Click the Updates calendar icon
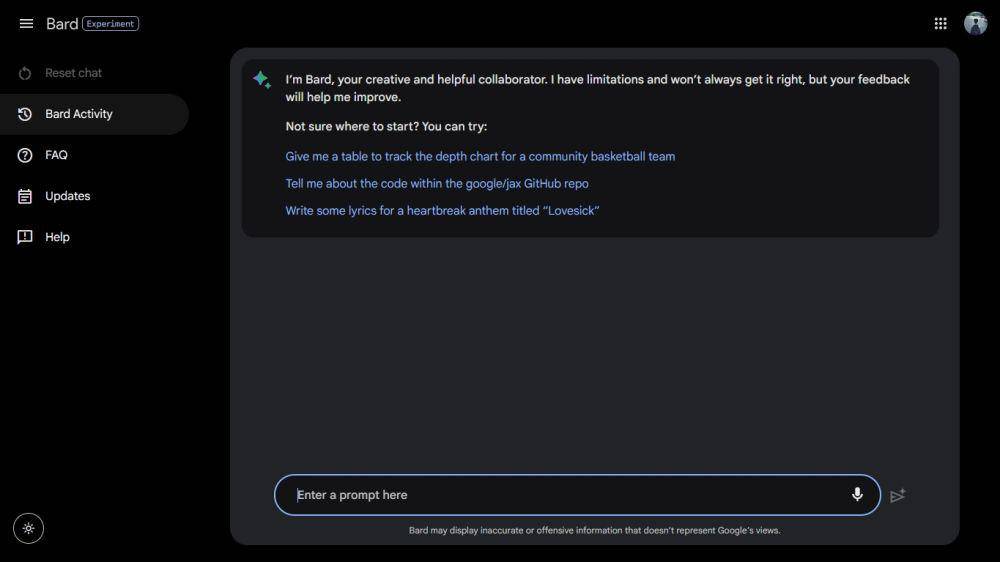Viewport: 1000px width, 562px height. tap(25, 196)
